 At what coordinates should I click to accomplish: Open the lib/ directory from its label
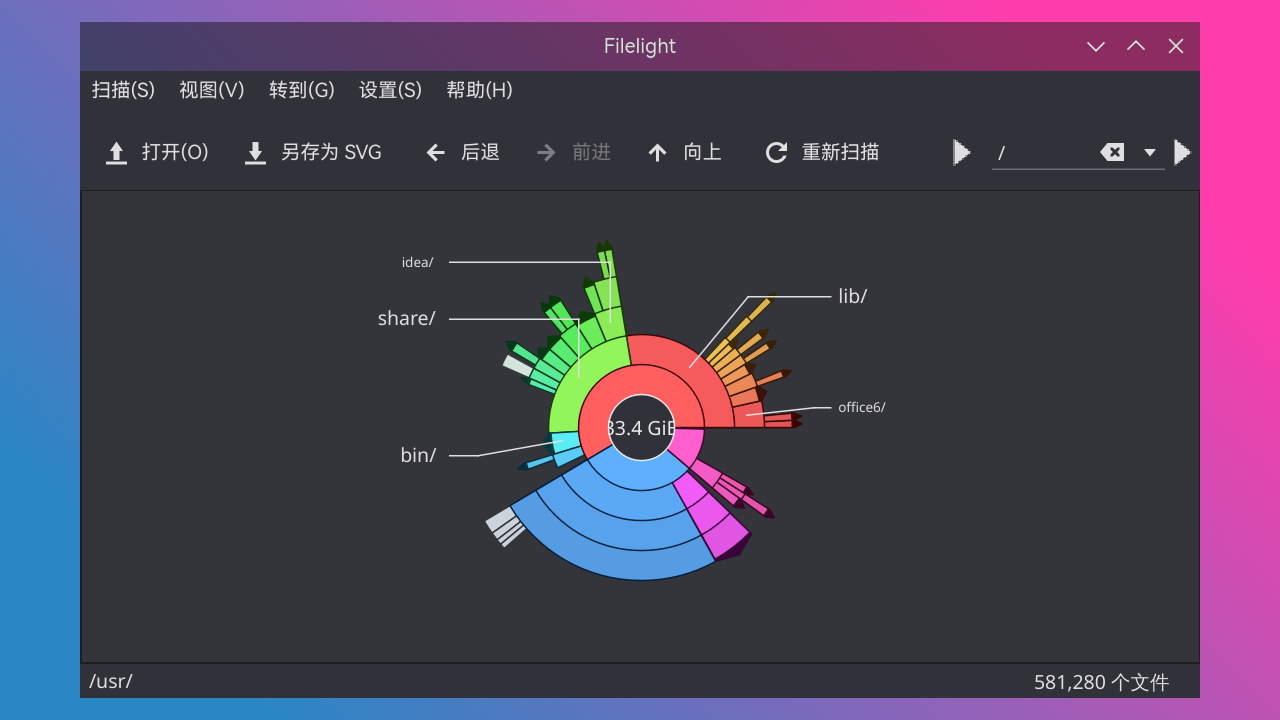pyautogui.click(x=851, y=296)
